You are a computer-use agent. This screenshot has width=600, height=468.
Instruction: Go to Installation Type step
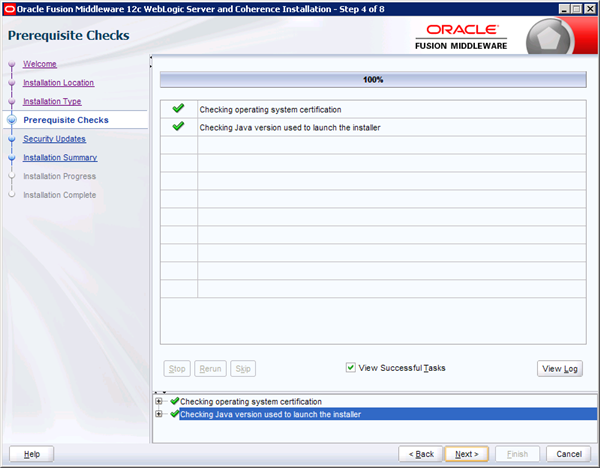click(52, 101)
